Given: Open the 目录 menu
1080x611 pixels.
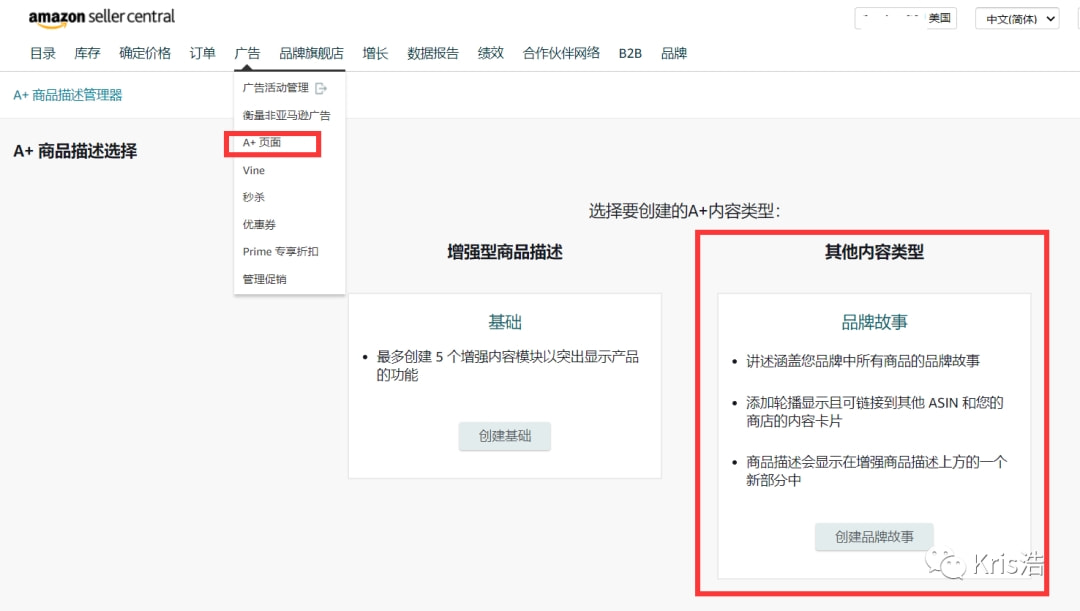Looking at the screenshot, I should (43, 53).
